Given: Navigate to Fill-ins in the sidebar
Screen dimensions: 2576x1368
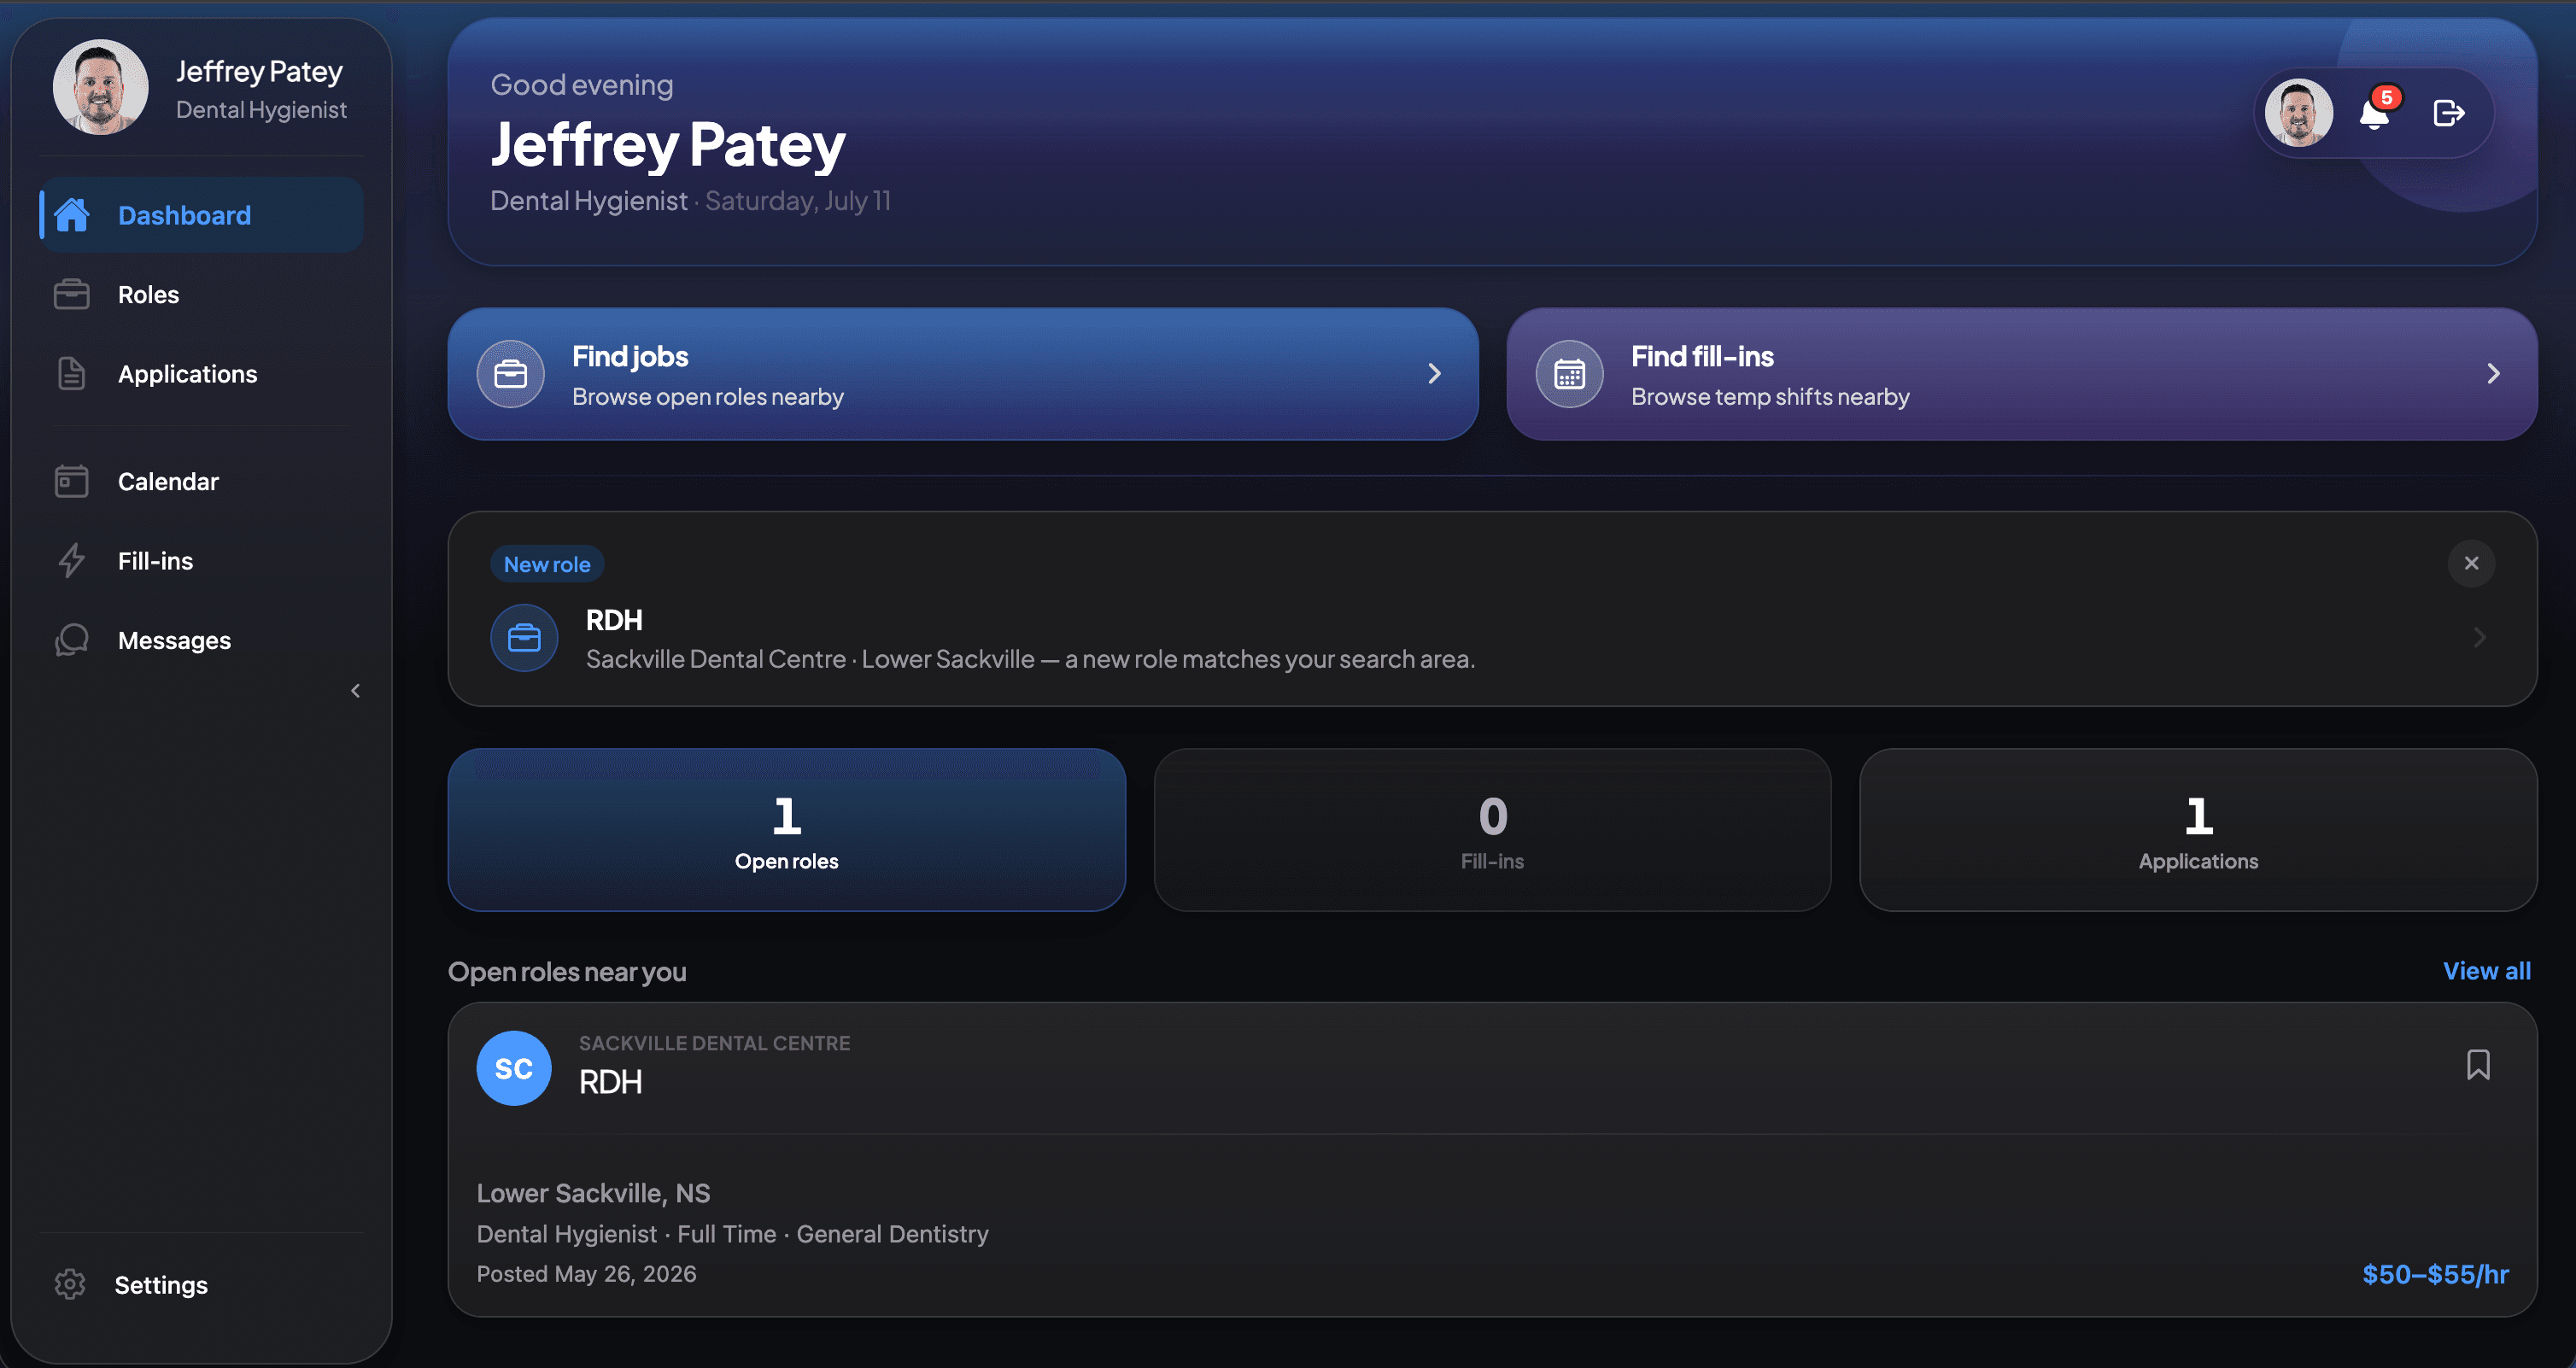Looking at the screenshot, I should 202,561.
